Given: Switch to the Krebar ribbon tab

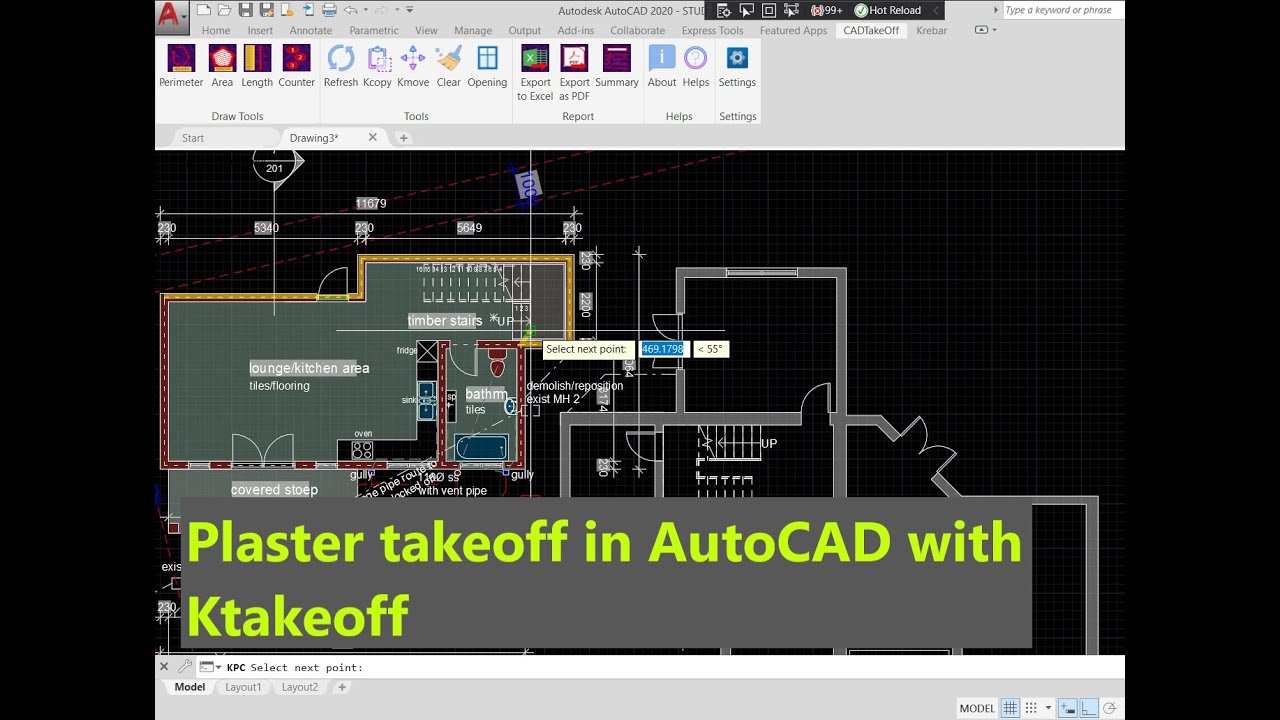Looking at the screenshot, I should point(931,30).
